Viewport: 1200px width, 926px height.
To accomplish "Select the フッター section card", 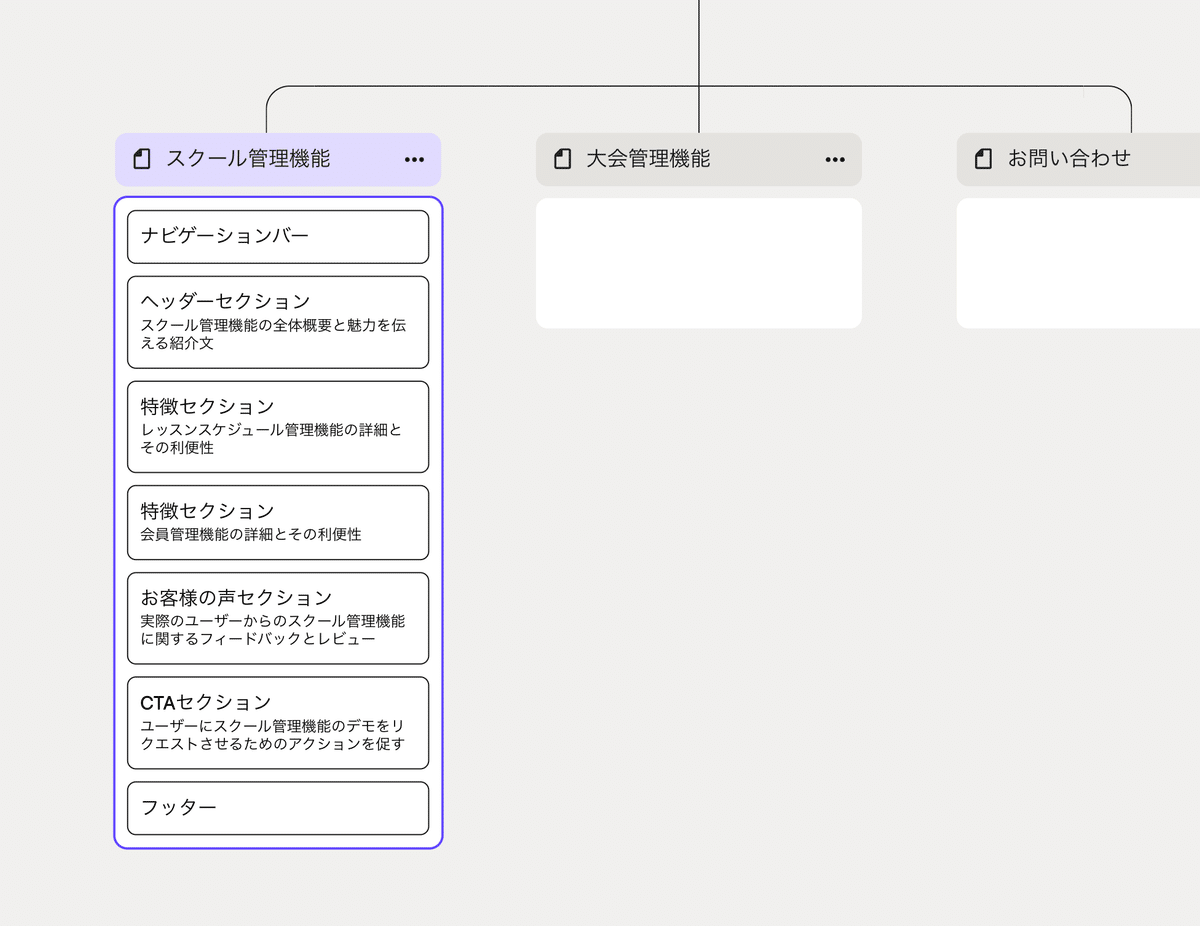I will click(x=278, y=808).
